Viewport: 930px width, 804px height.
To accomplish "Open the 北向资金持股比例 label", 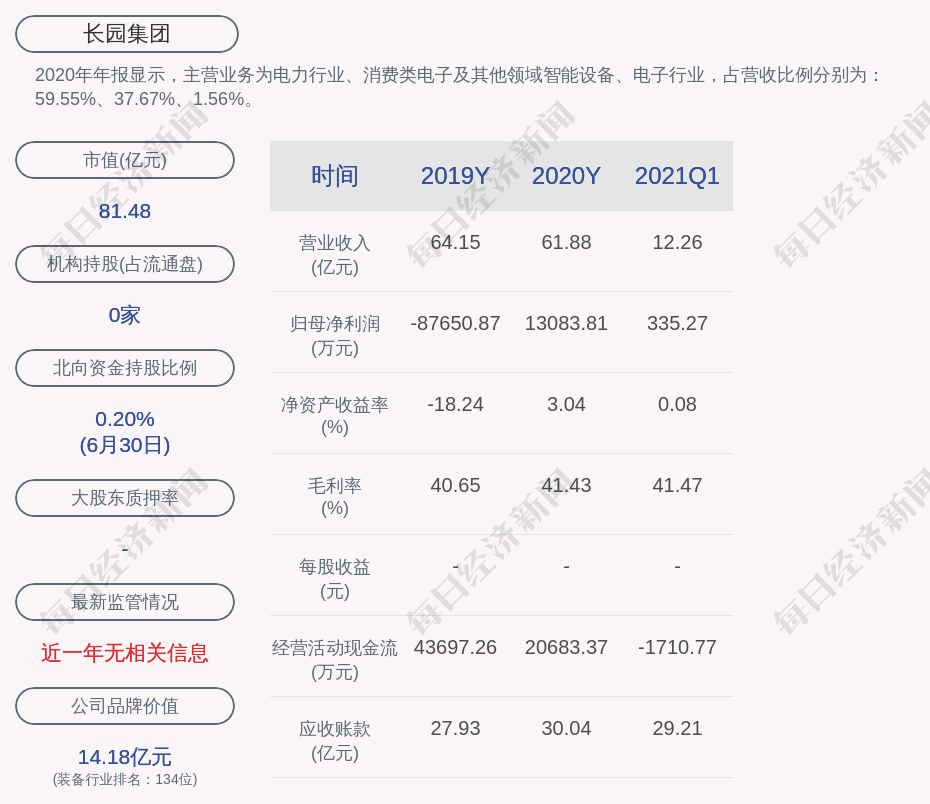I will tap(125, 368).
